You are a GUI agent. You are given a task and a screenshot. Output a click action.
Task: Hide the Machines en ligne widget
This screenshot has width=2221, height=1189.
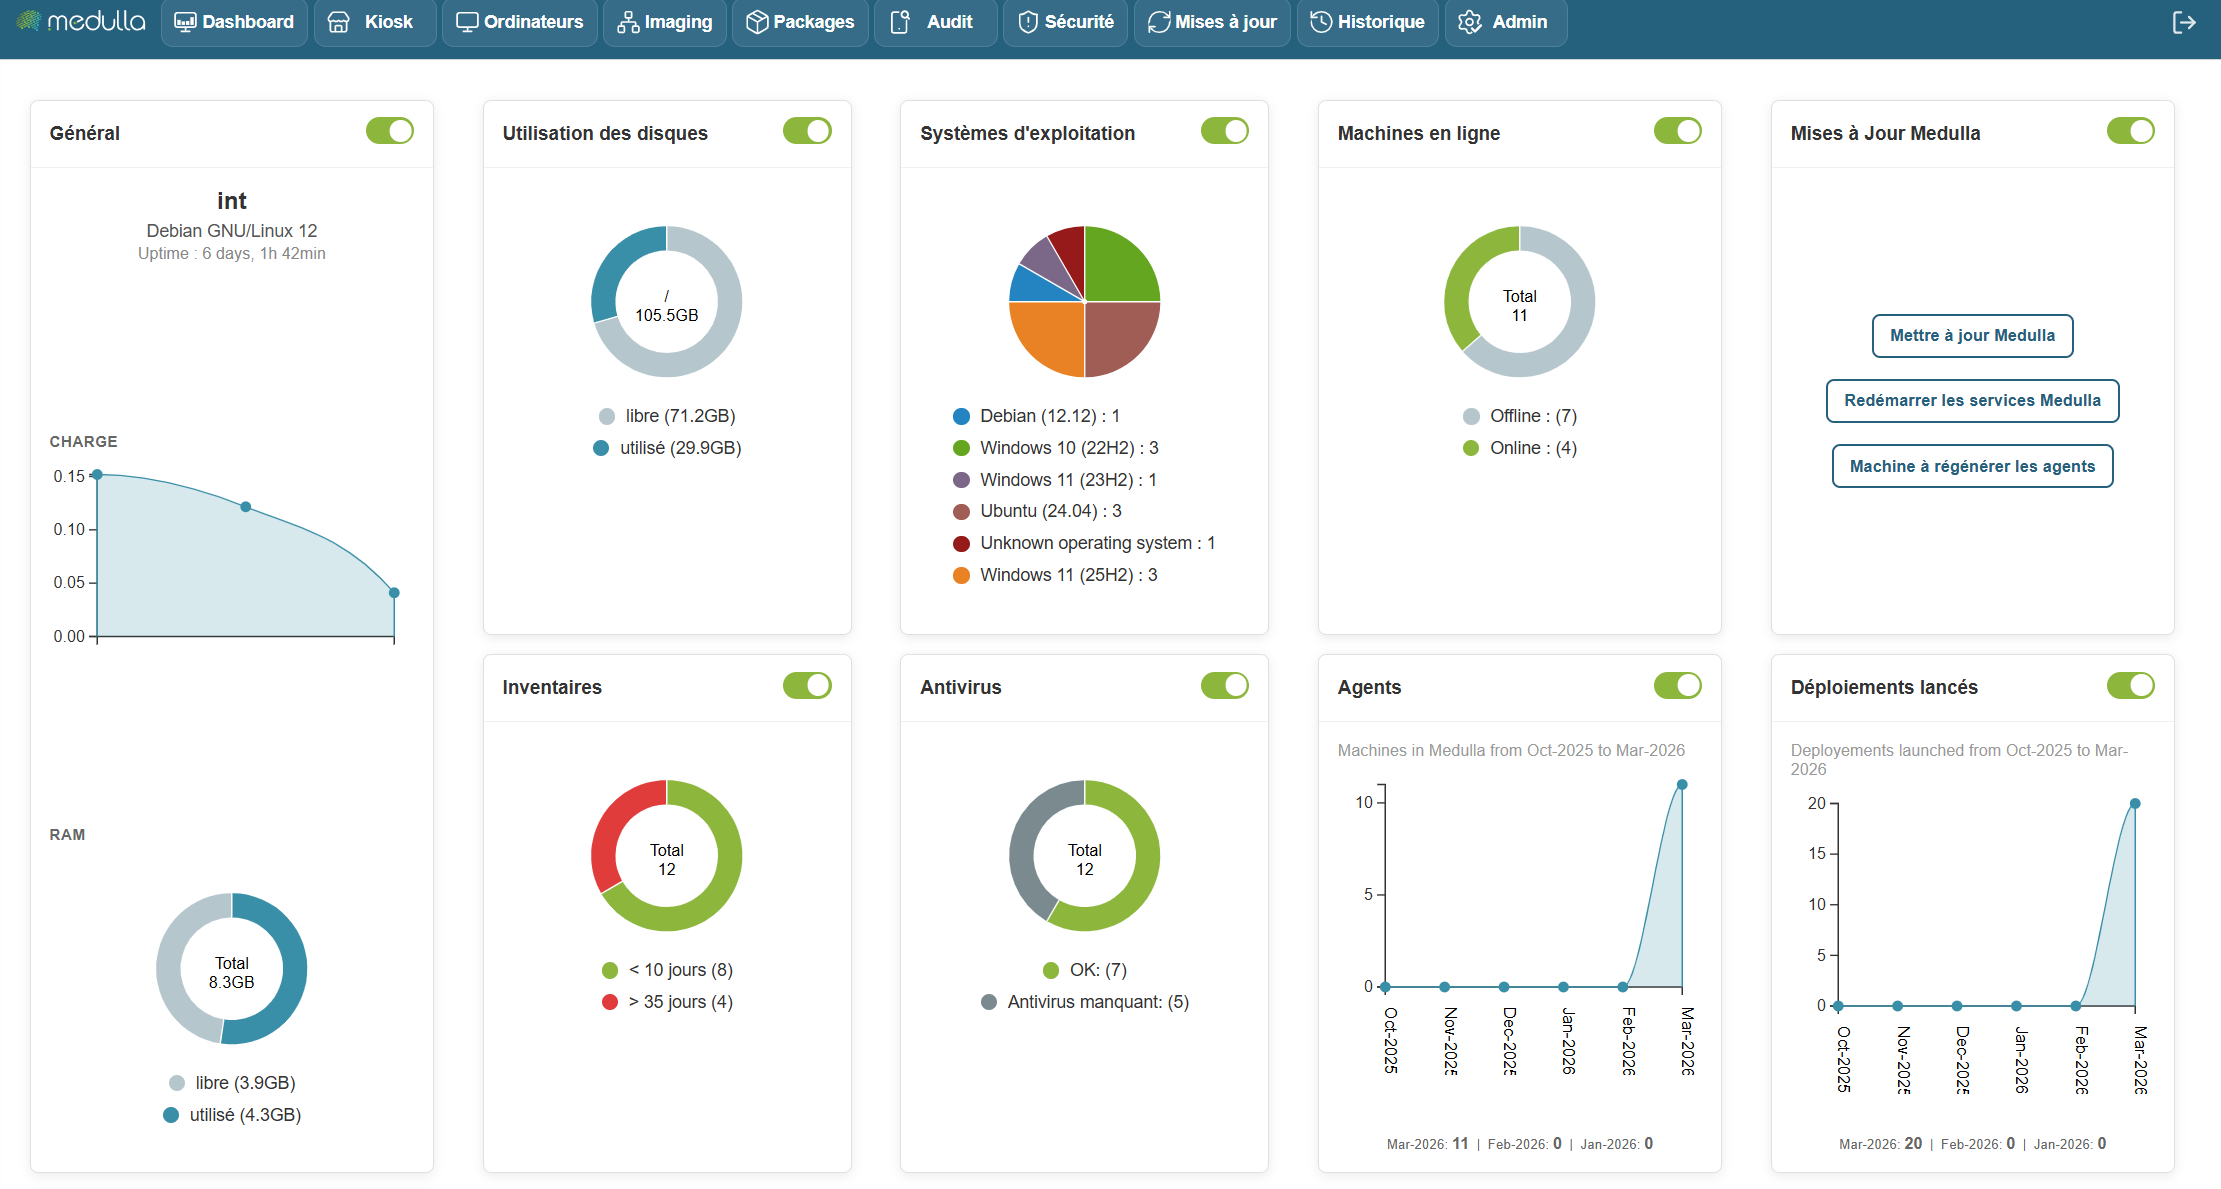pyautogui.click(x=1677, y=131)
